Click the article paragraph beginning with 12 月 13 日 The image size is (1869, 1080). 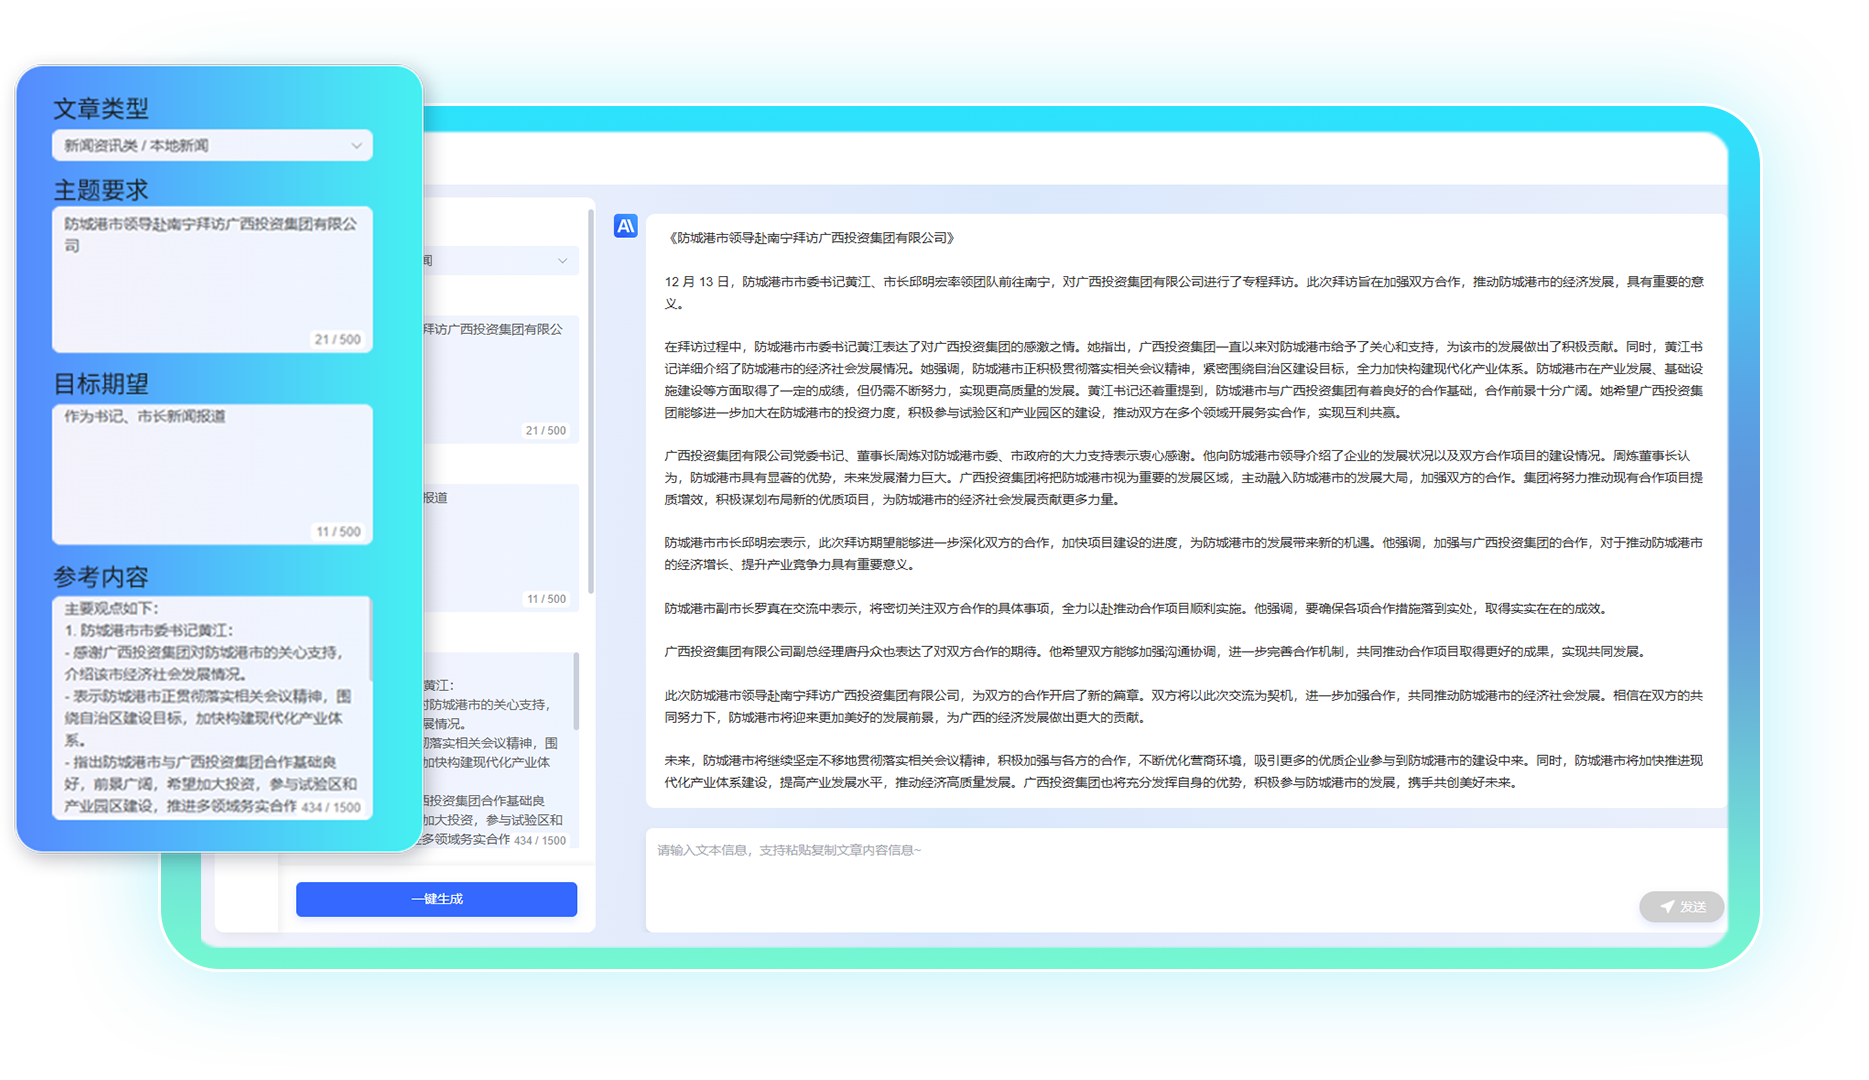tap(1183, 292)
